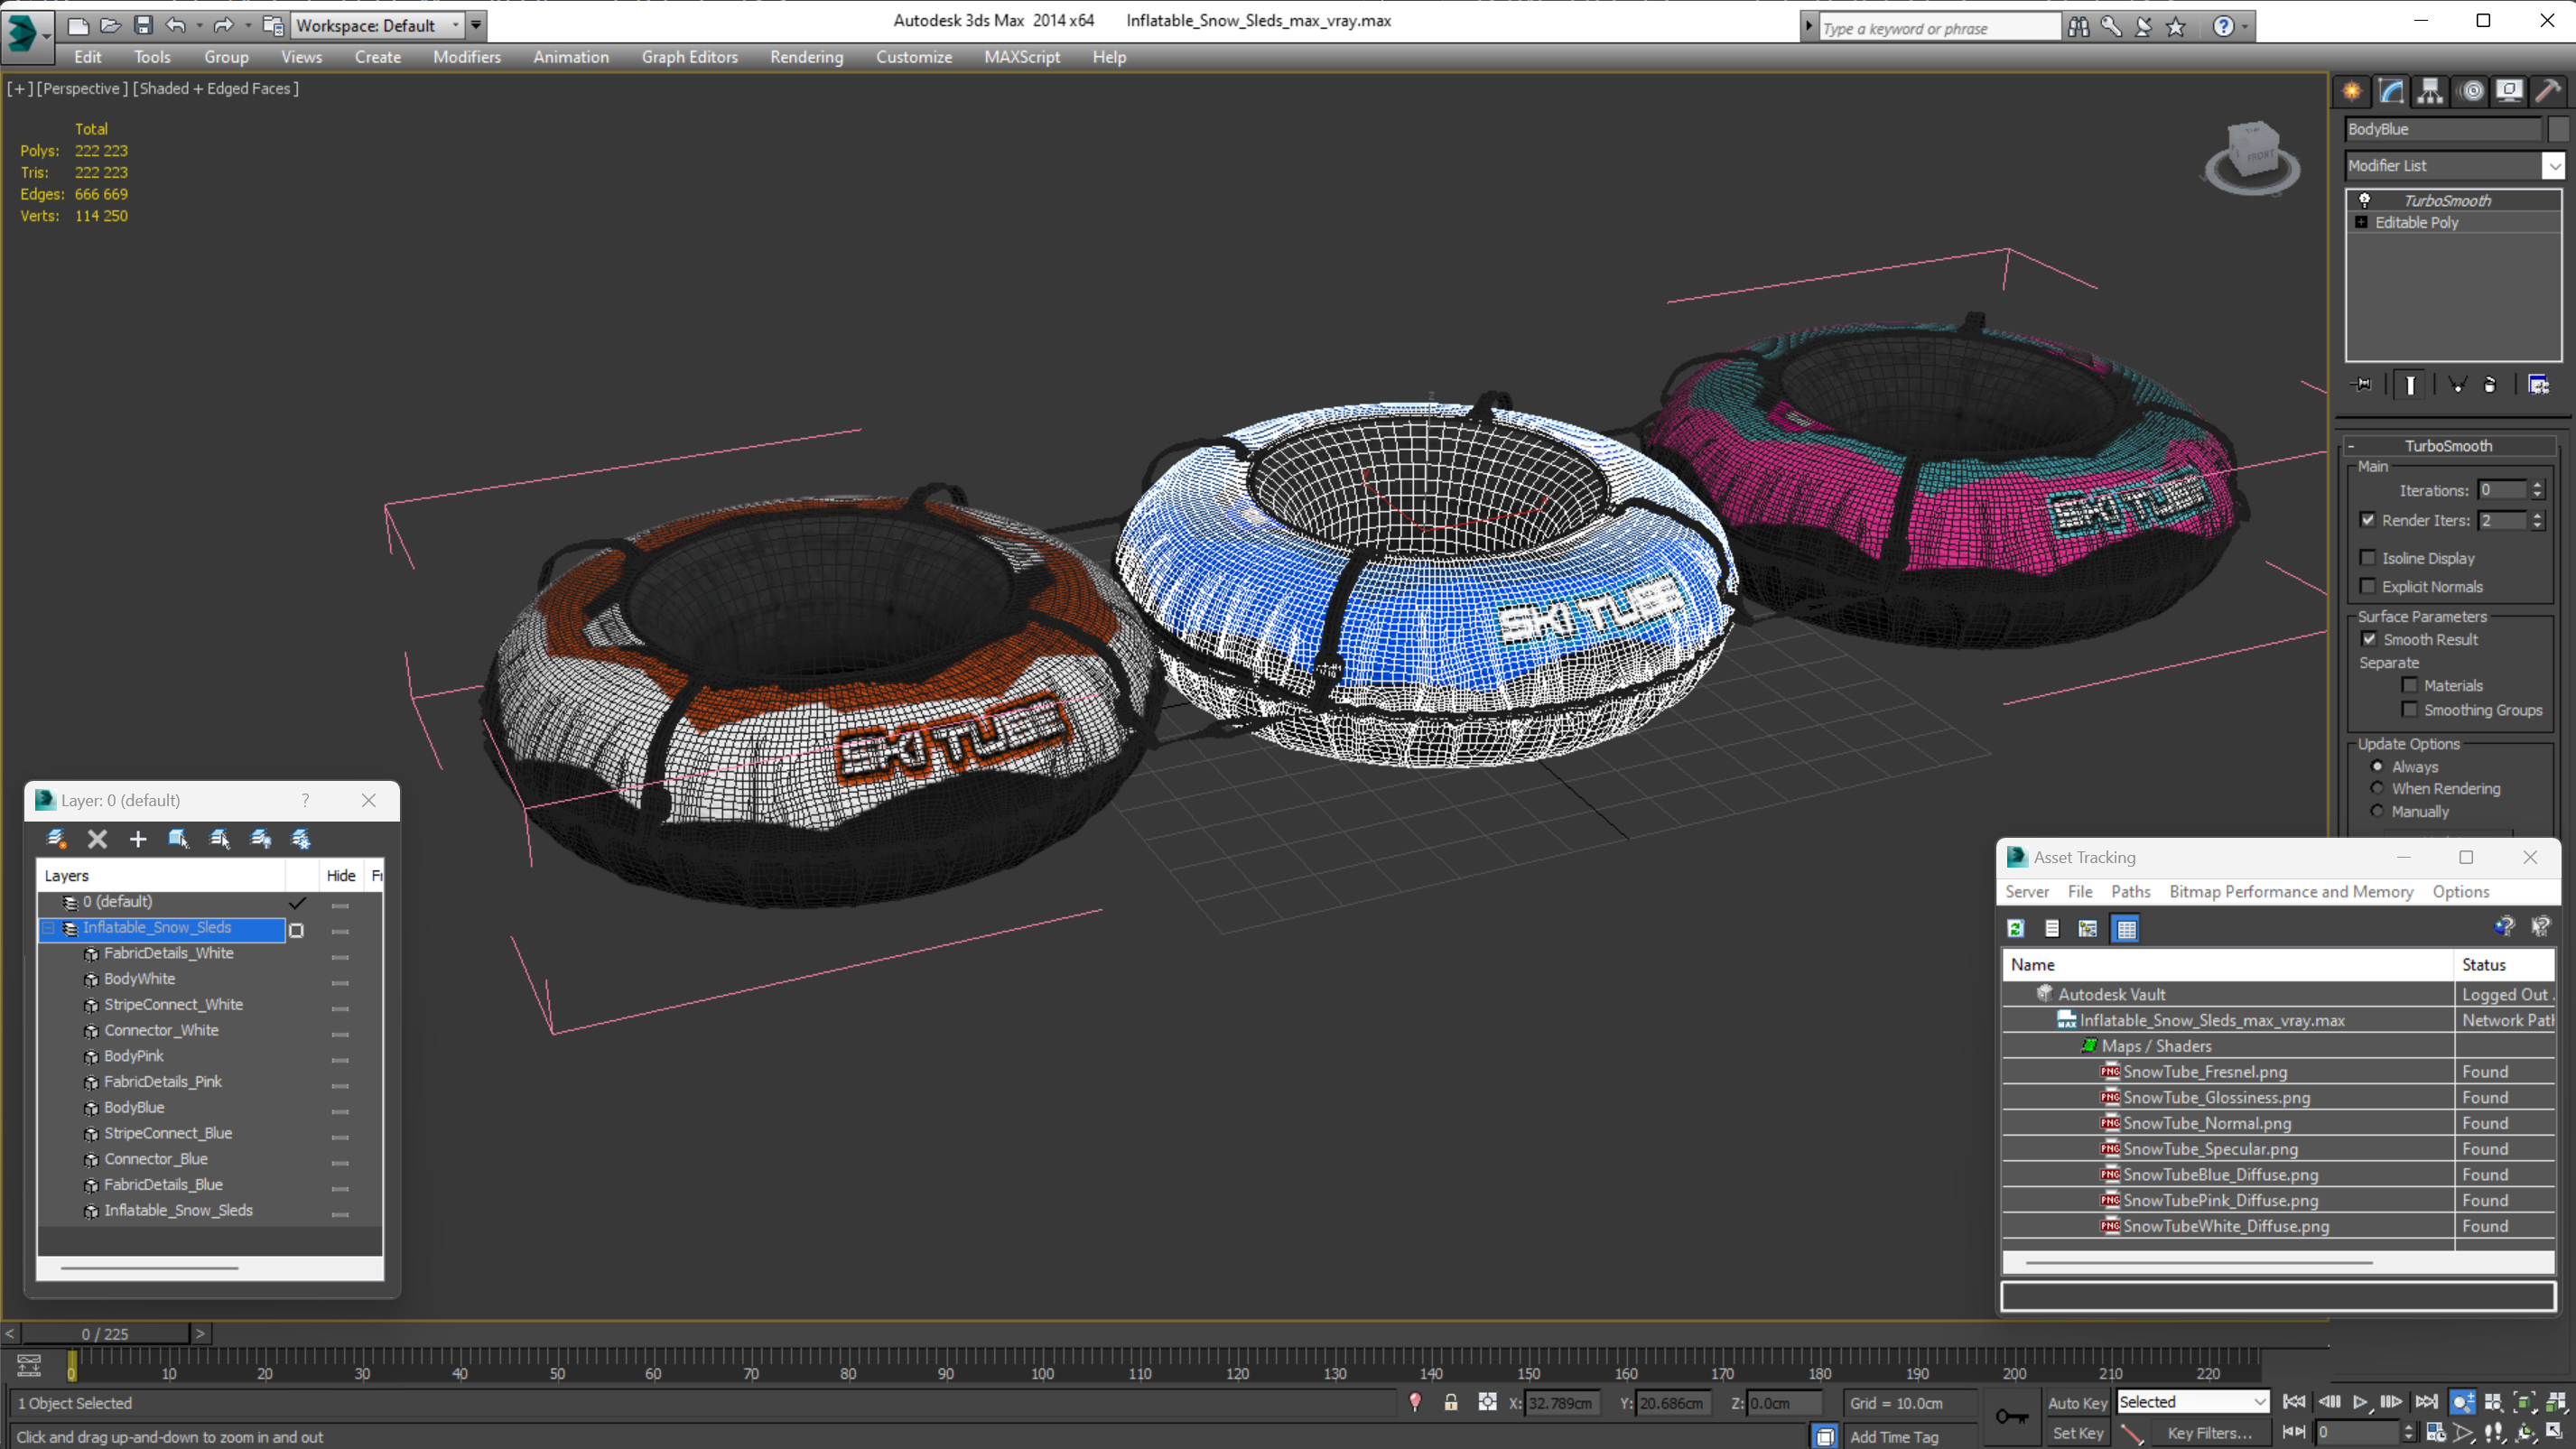Delete highlighted layer icon in Layer dialog
The width and height of the screenshot is (2576, 1449).
tap(97, 839)
